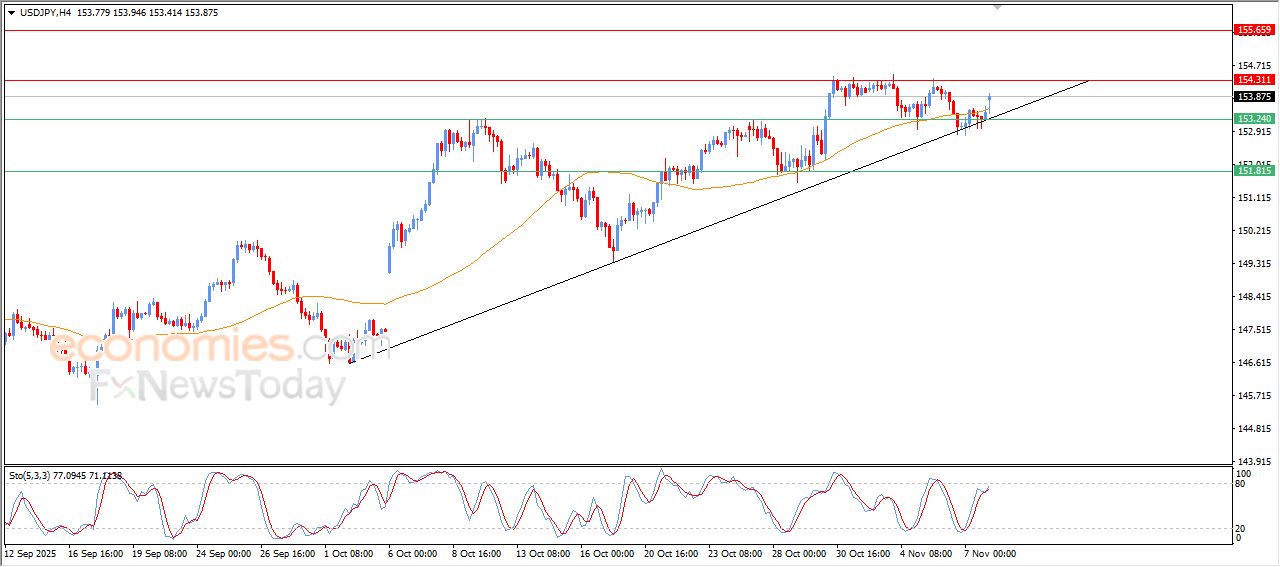This screenshot has height=567, width=1280.
Task: Click the stochastic 80 level label
Action: 1242,485
